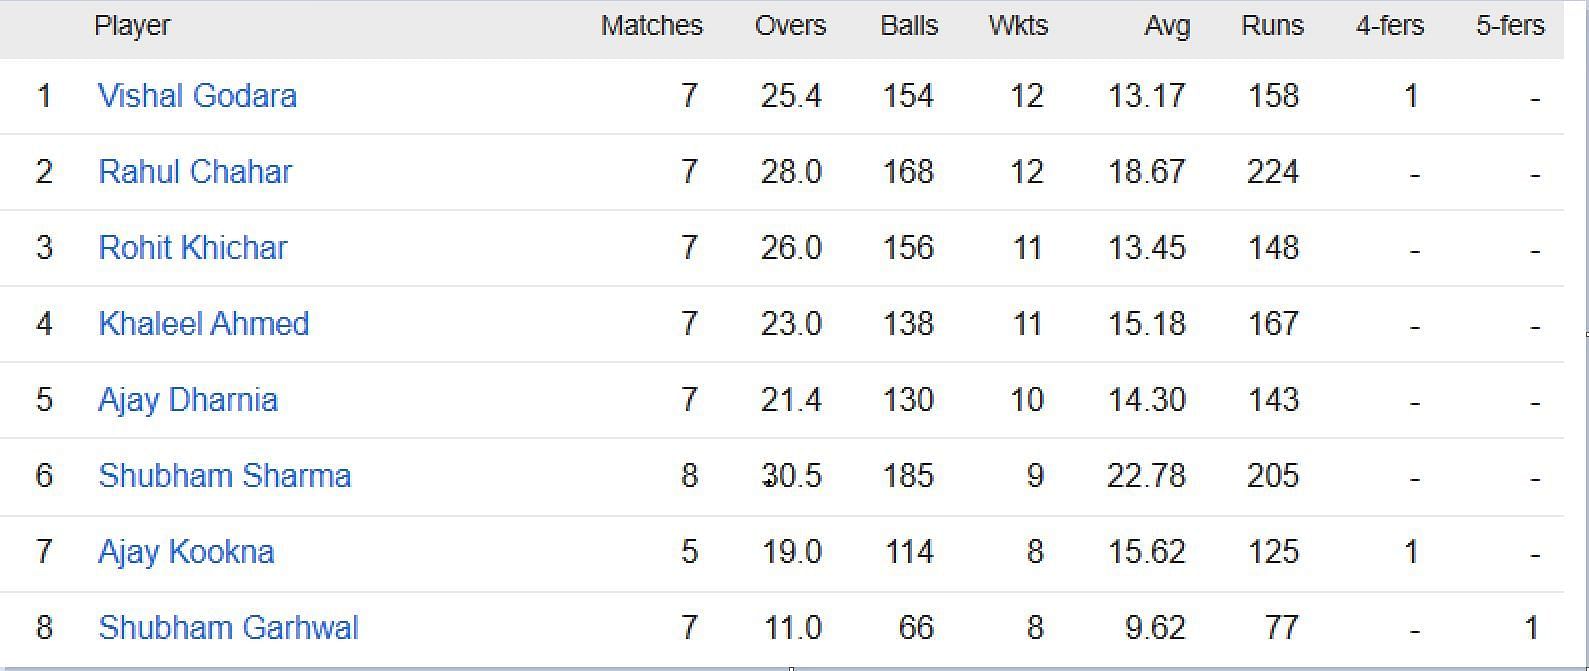Image resolution: width=1589 pixels, height=671 pixels.
Task: Sort by the Wkts column header
Action: 1018,26
